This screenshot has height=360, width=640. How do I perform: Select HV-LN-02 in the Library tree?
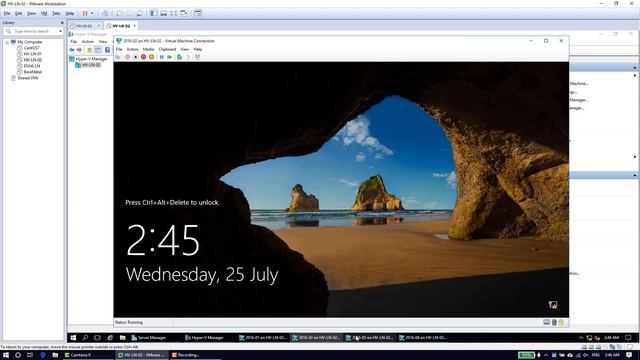32,60
